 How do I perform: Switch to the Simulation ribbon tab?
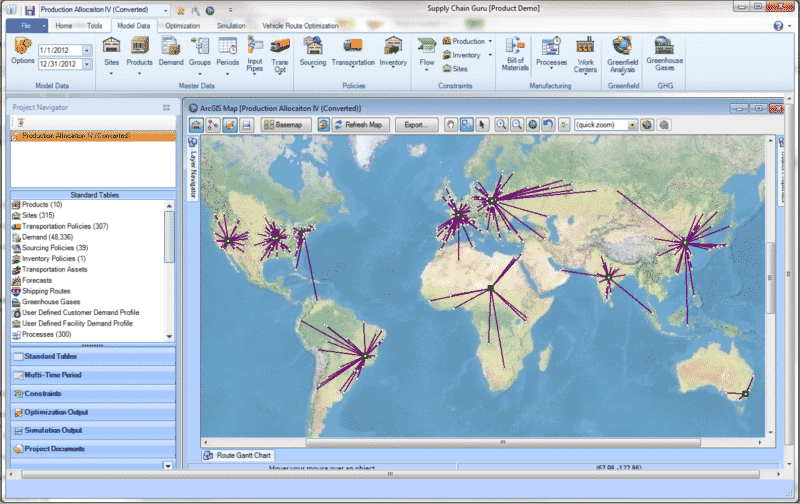pos(231,23)
